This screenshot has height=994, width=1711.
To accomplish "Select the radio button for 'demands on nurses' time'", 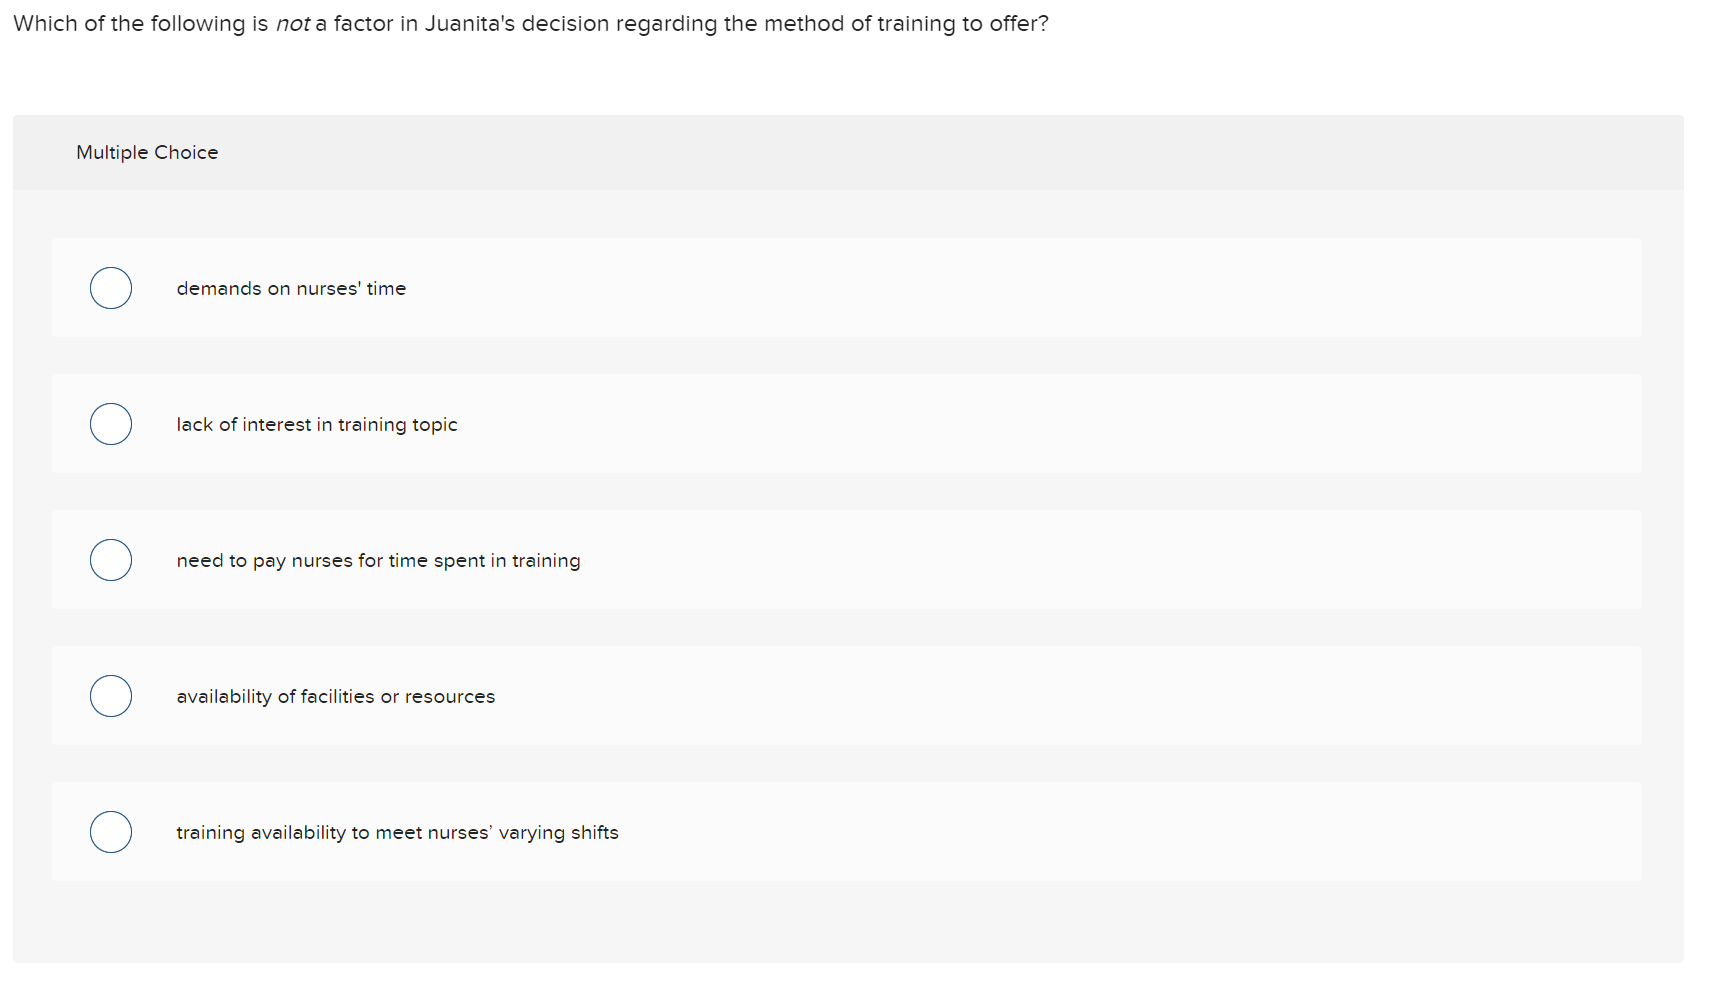I will point(110,287).
